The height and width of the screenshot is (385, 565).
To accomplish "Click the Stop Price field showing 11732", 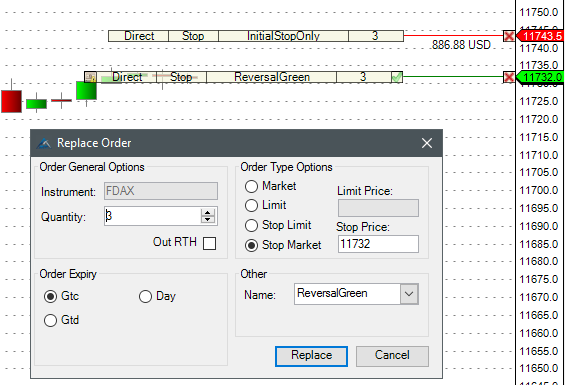I will pos(378,244).
